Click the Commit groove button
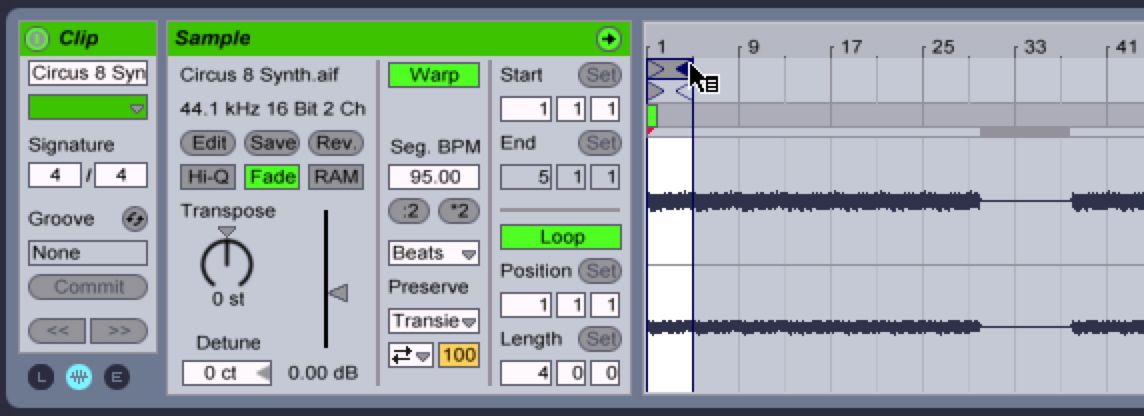The width and height of the screenshot is (1144, 416). point(88,287)
